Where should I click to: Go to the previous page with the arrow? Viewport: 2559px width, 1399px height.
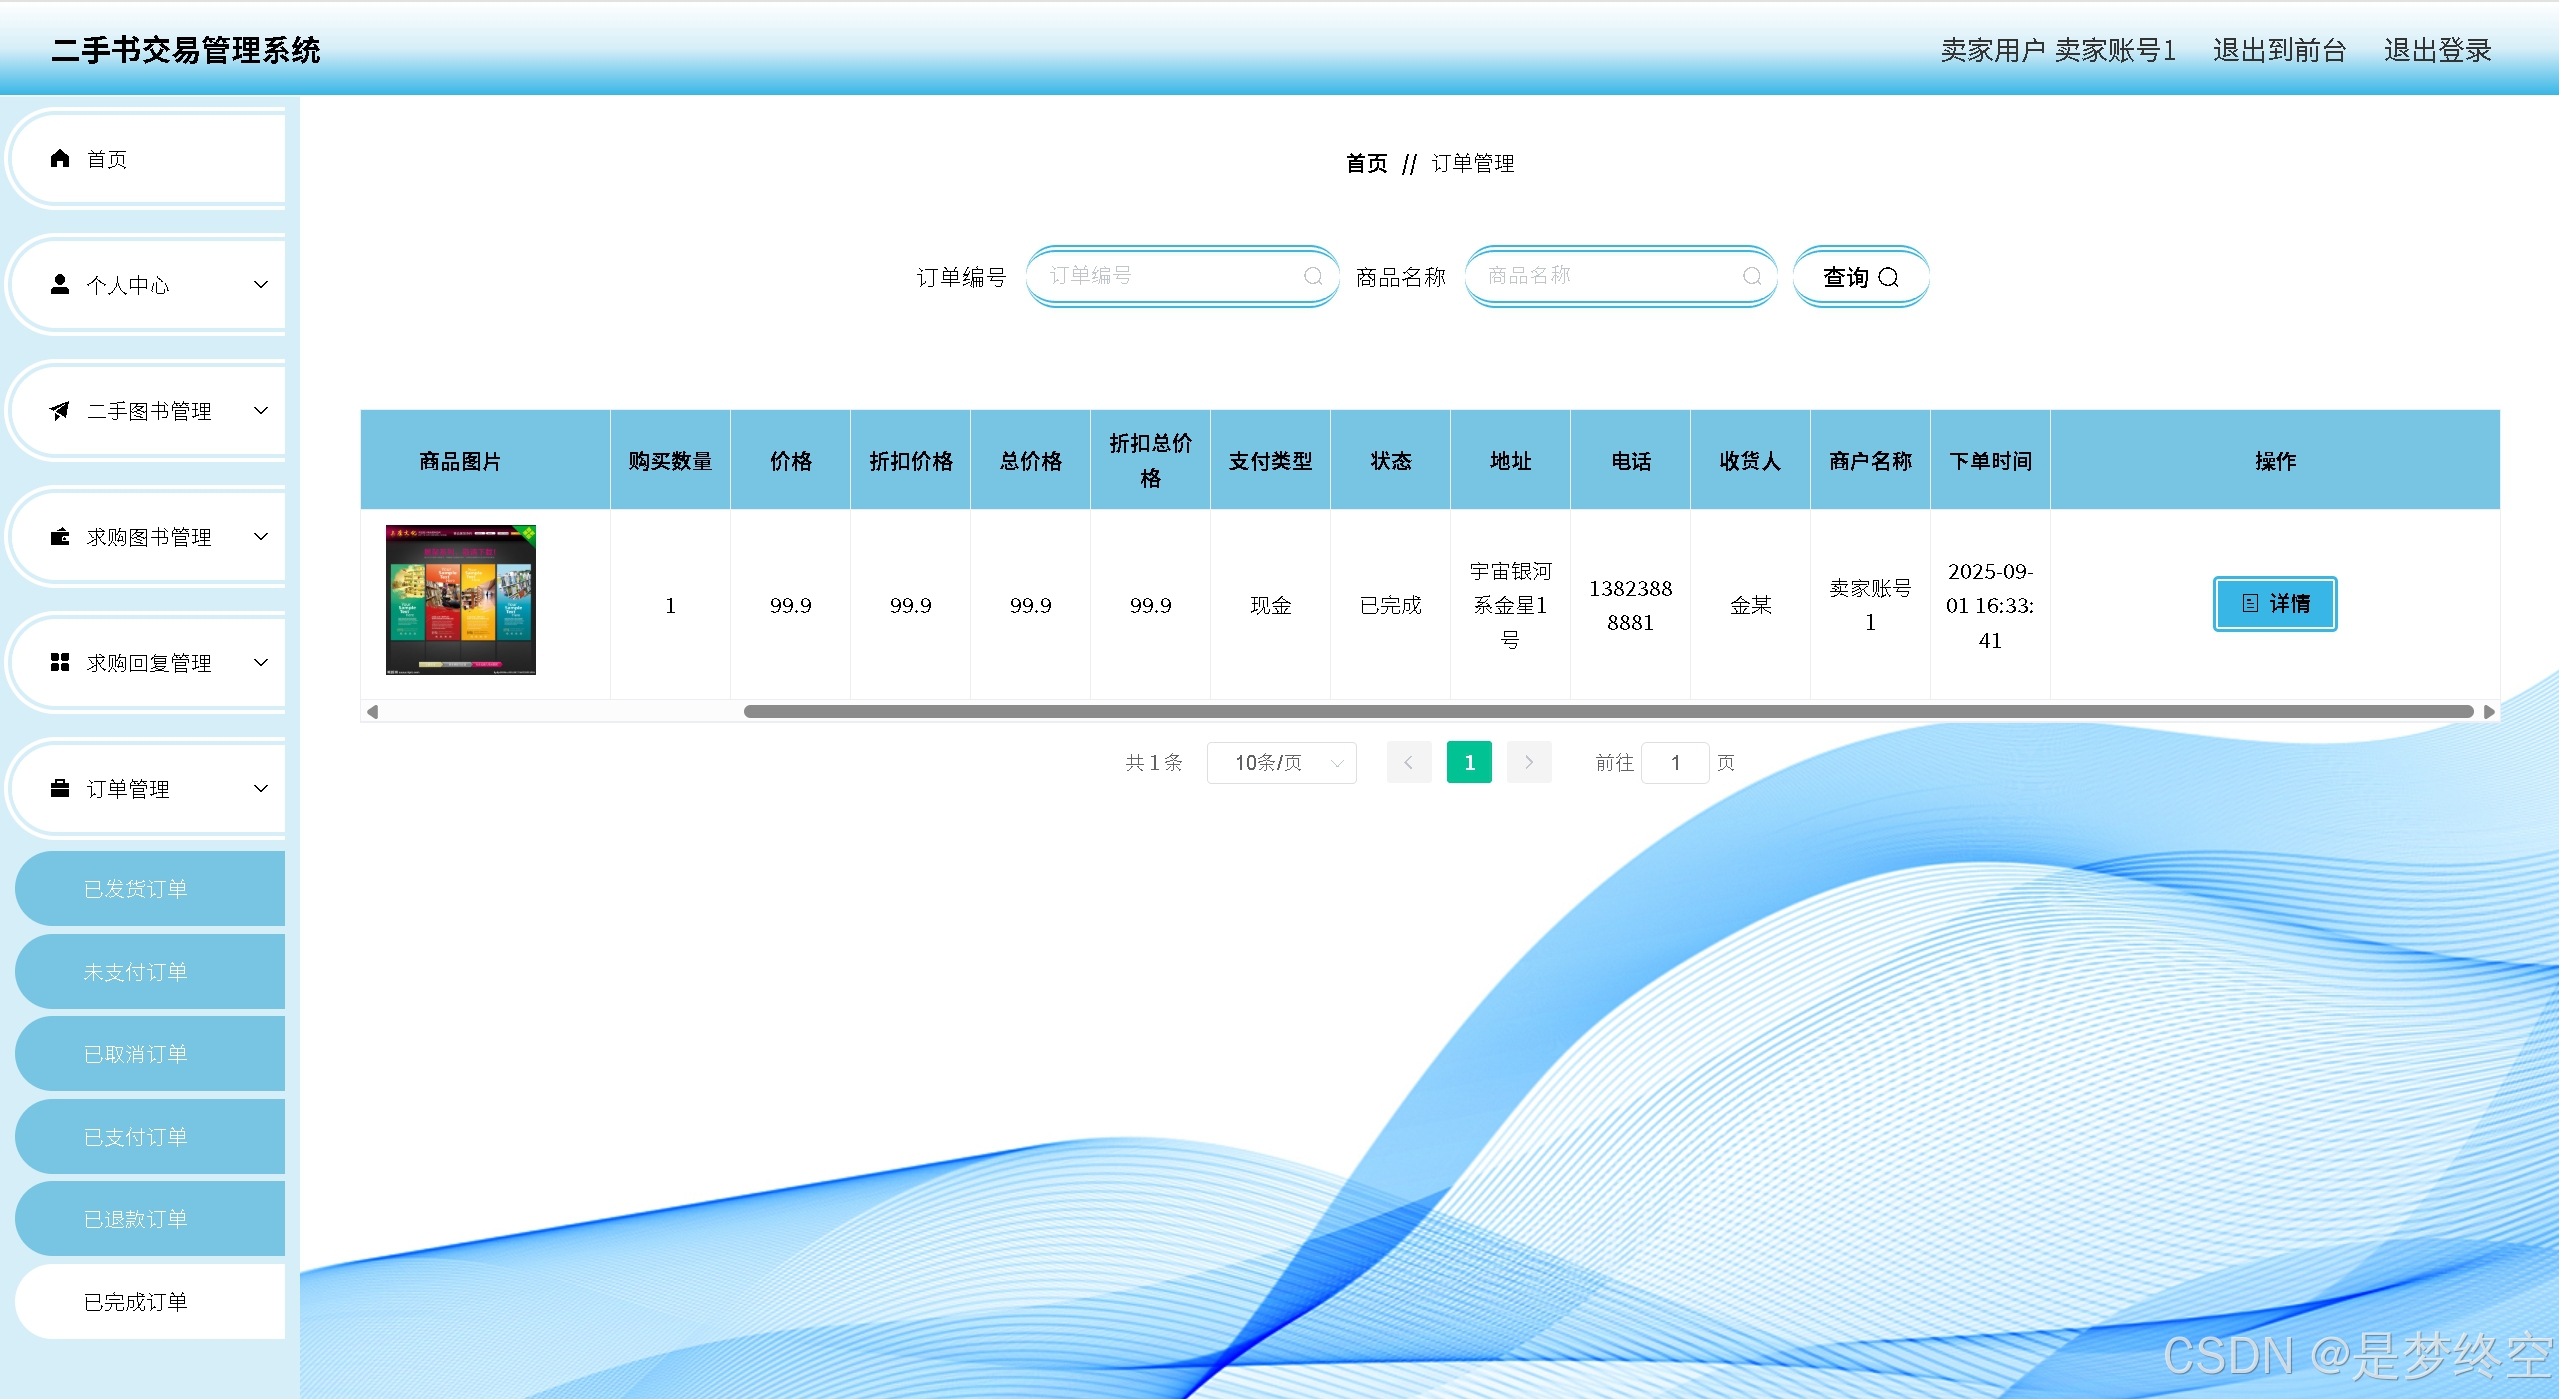(1409, 762)
